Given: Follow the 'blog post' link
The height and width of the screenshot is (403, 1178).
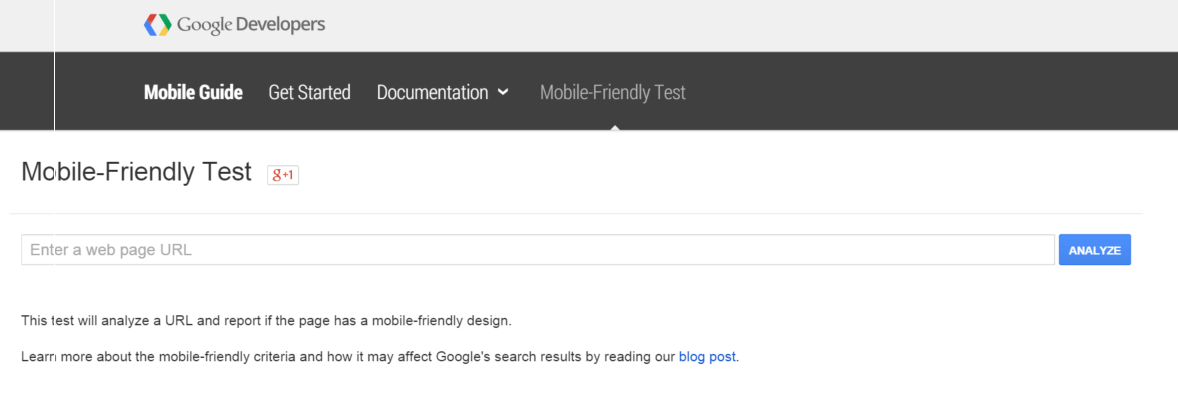Looking at the screenshot, I should [707, 356].
